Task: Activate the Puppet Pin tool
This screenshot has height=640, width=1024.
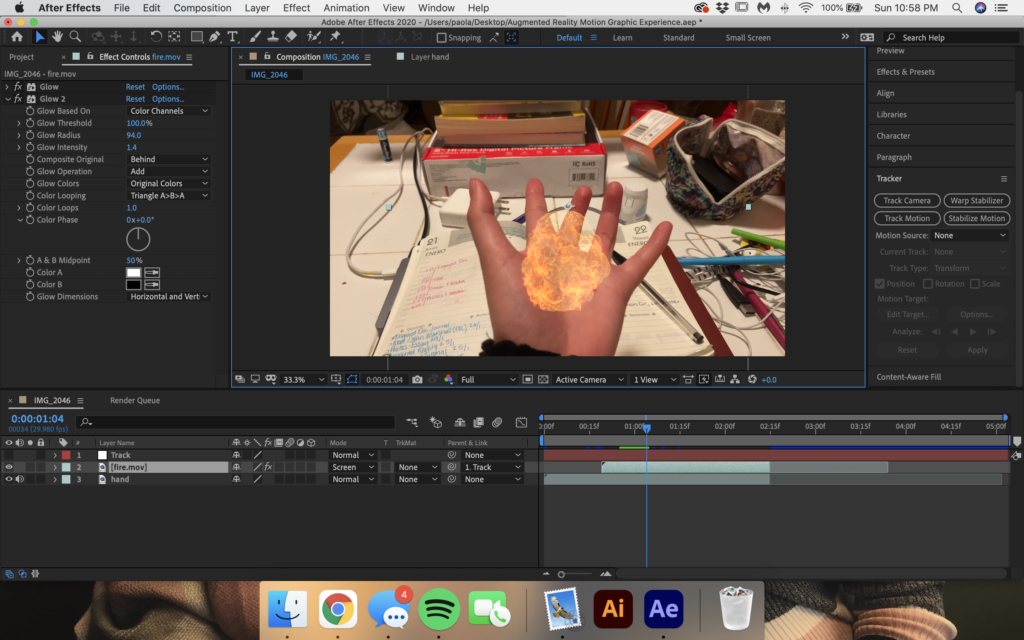Action: point(335,37)
